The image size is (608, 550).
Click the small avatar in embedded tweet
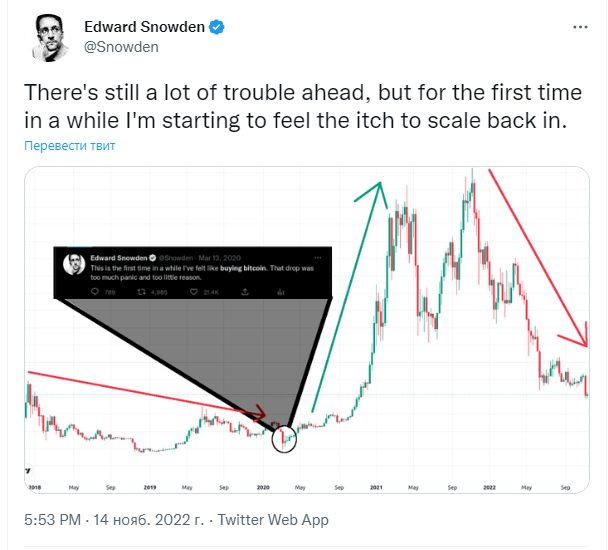point(72,264)
